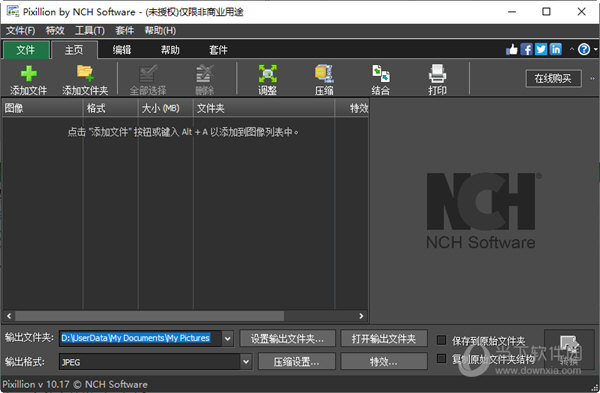Click the 压缩设置... button

click(x=297, y=362)
